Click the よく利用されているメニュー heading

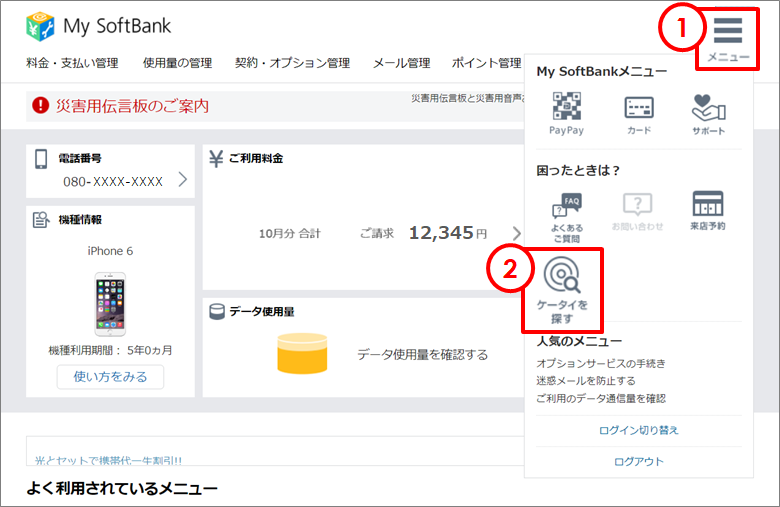[122, 488]
